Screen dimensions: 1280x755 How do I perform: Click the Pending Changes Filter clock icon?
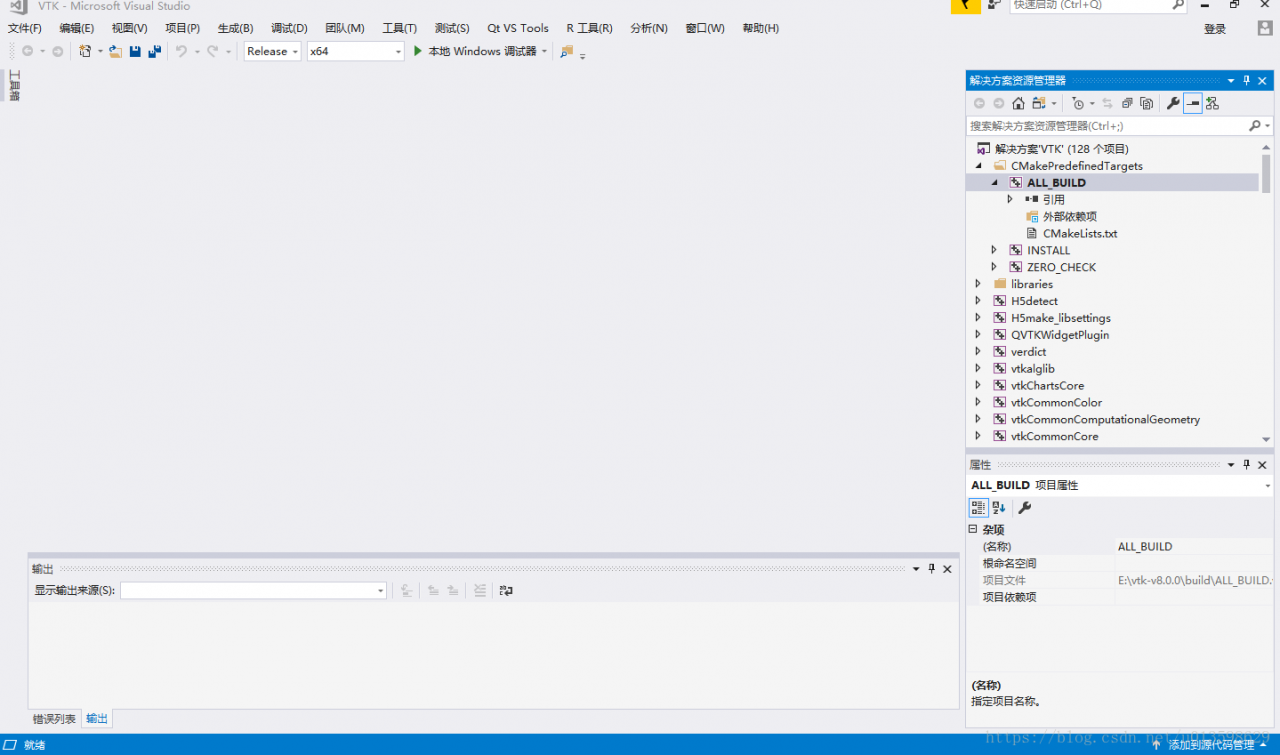pos(1078,103)
